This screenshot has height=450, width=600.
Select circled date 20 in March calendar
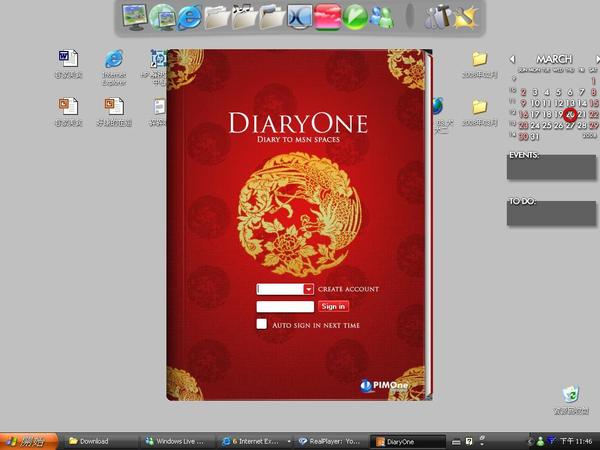pyautogui.click(x=571, y=114)
